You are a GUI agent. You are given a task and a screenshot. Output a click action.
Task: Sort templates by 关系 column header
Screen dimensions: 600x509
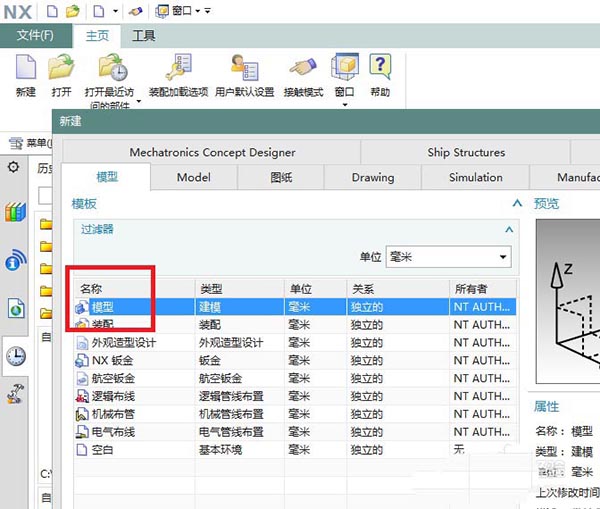pyautogui.click(x=398, y=289)
